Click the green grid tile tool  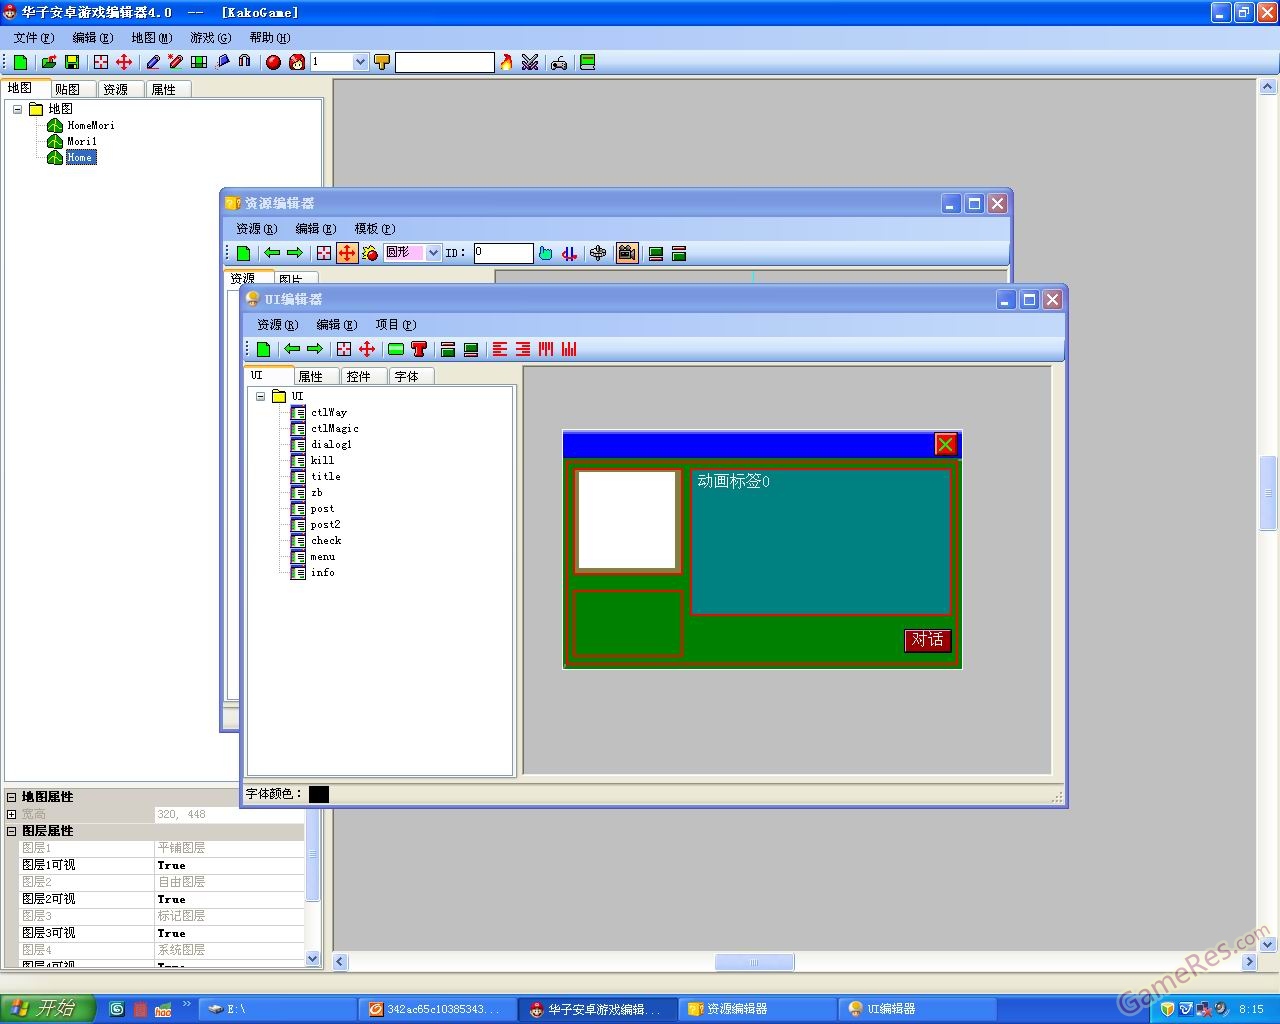[199, 62]
